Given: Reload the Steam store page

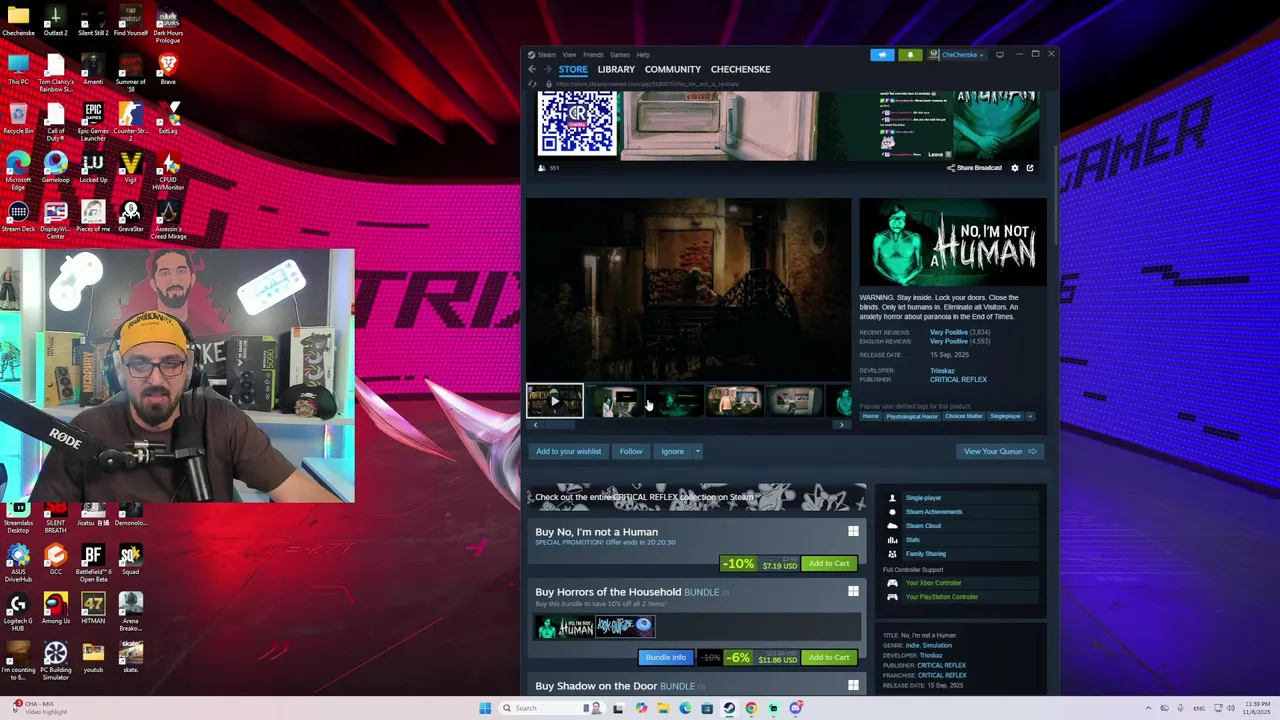Looking at the screenshot, I should point(533,84).
